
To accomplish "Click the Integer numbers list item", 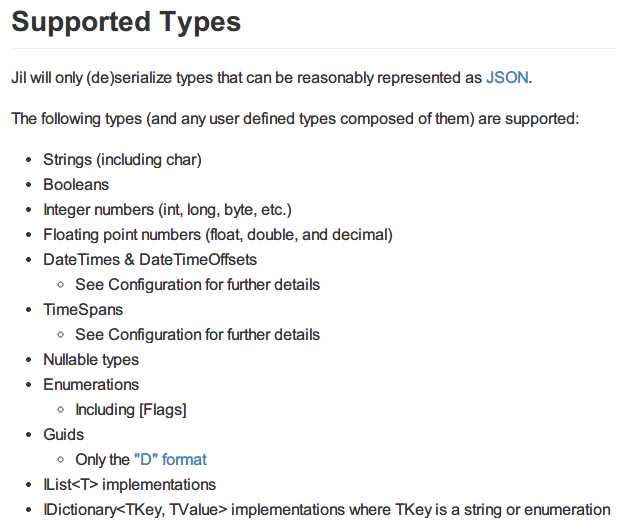I will (167, 209).
